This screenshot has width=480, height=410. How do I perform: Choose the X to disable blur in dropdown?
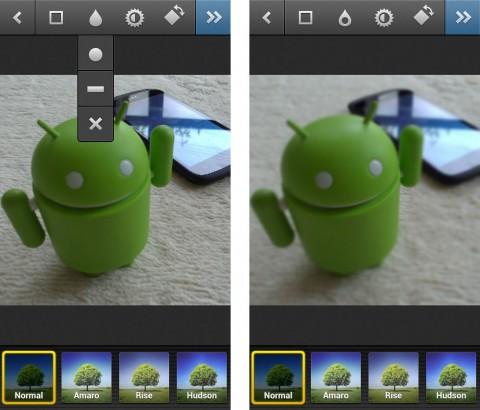96,124
